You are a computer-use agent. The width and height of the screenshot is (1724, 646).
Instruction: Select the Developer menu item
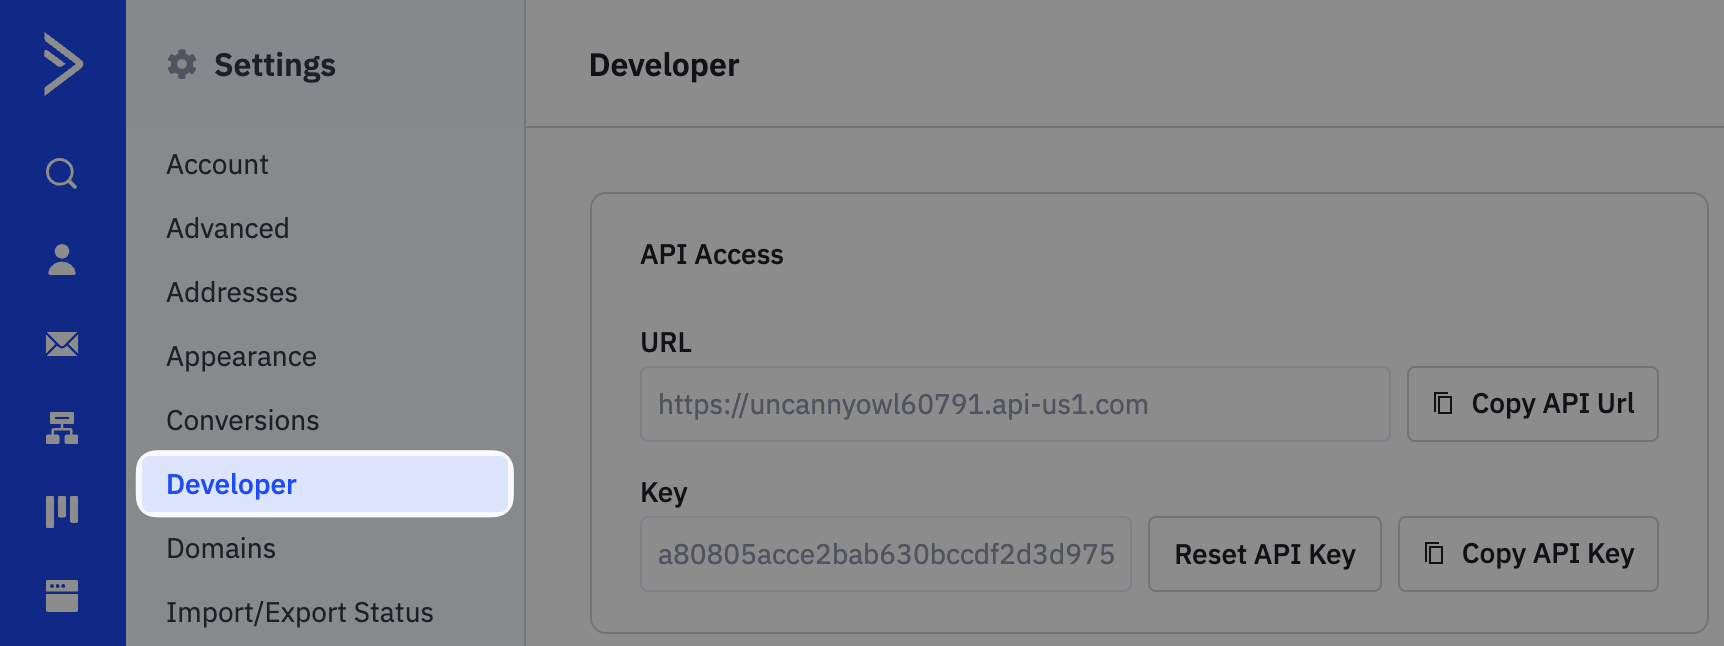click(x=231, y=485)
